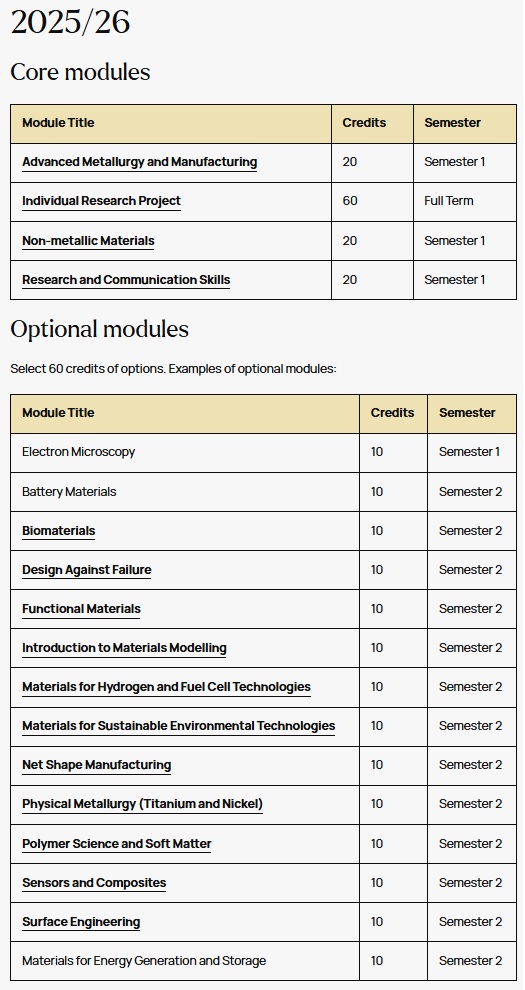Click the Surface Engineering module link
Viewport: 525px width, 990px height.
coord(81,922)
